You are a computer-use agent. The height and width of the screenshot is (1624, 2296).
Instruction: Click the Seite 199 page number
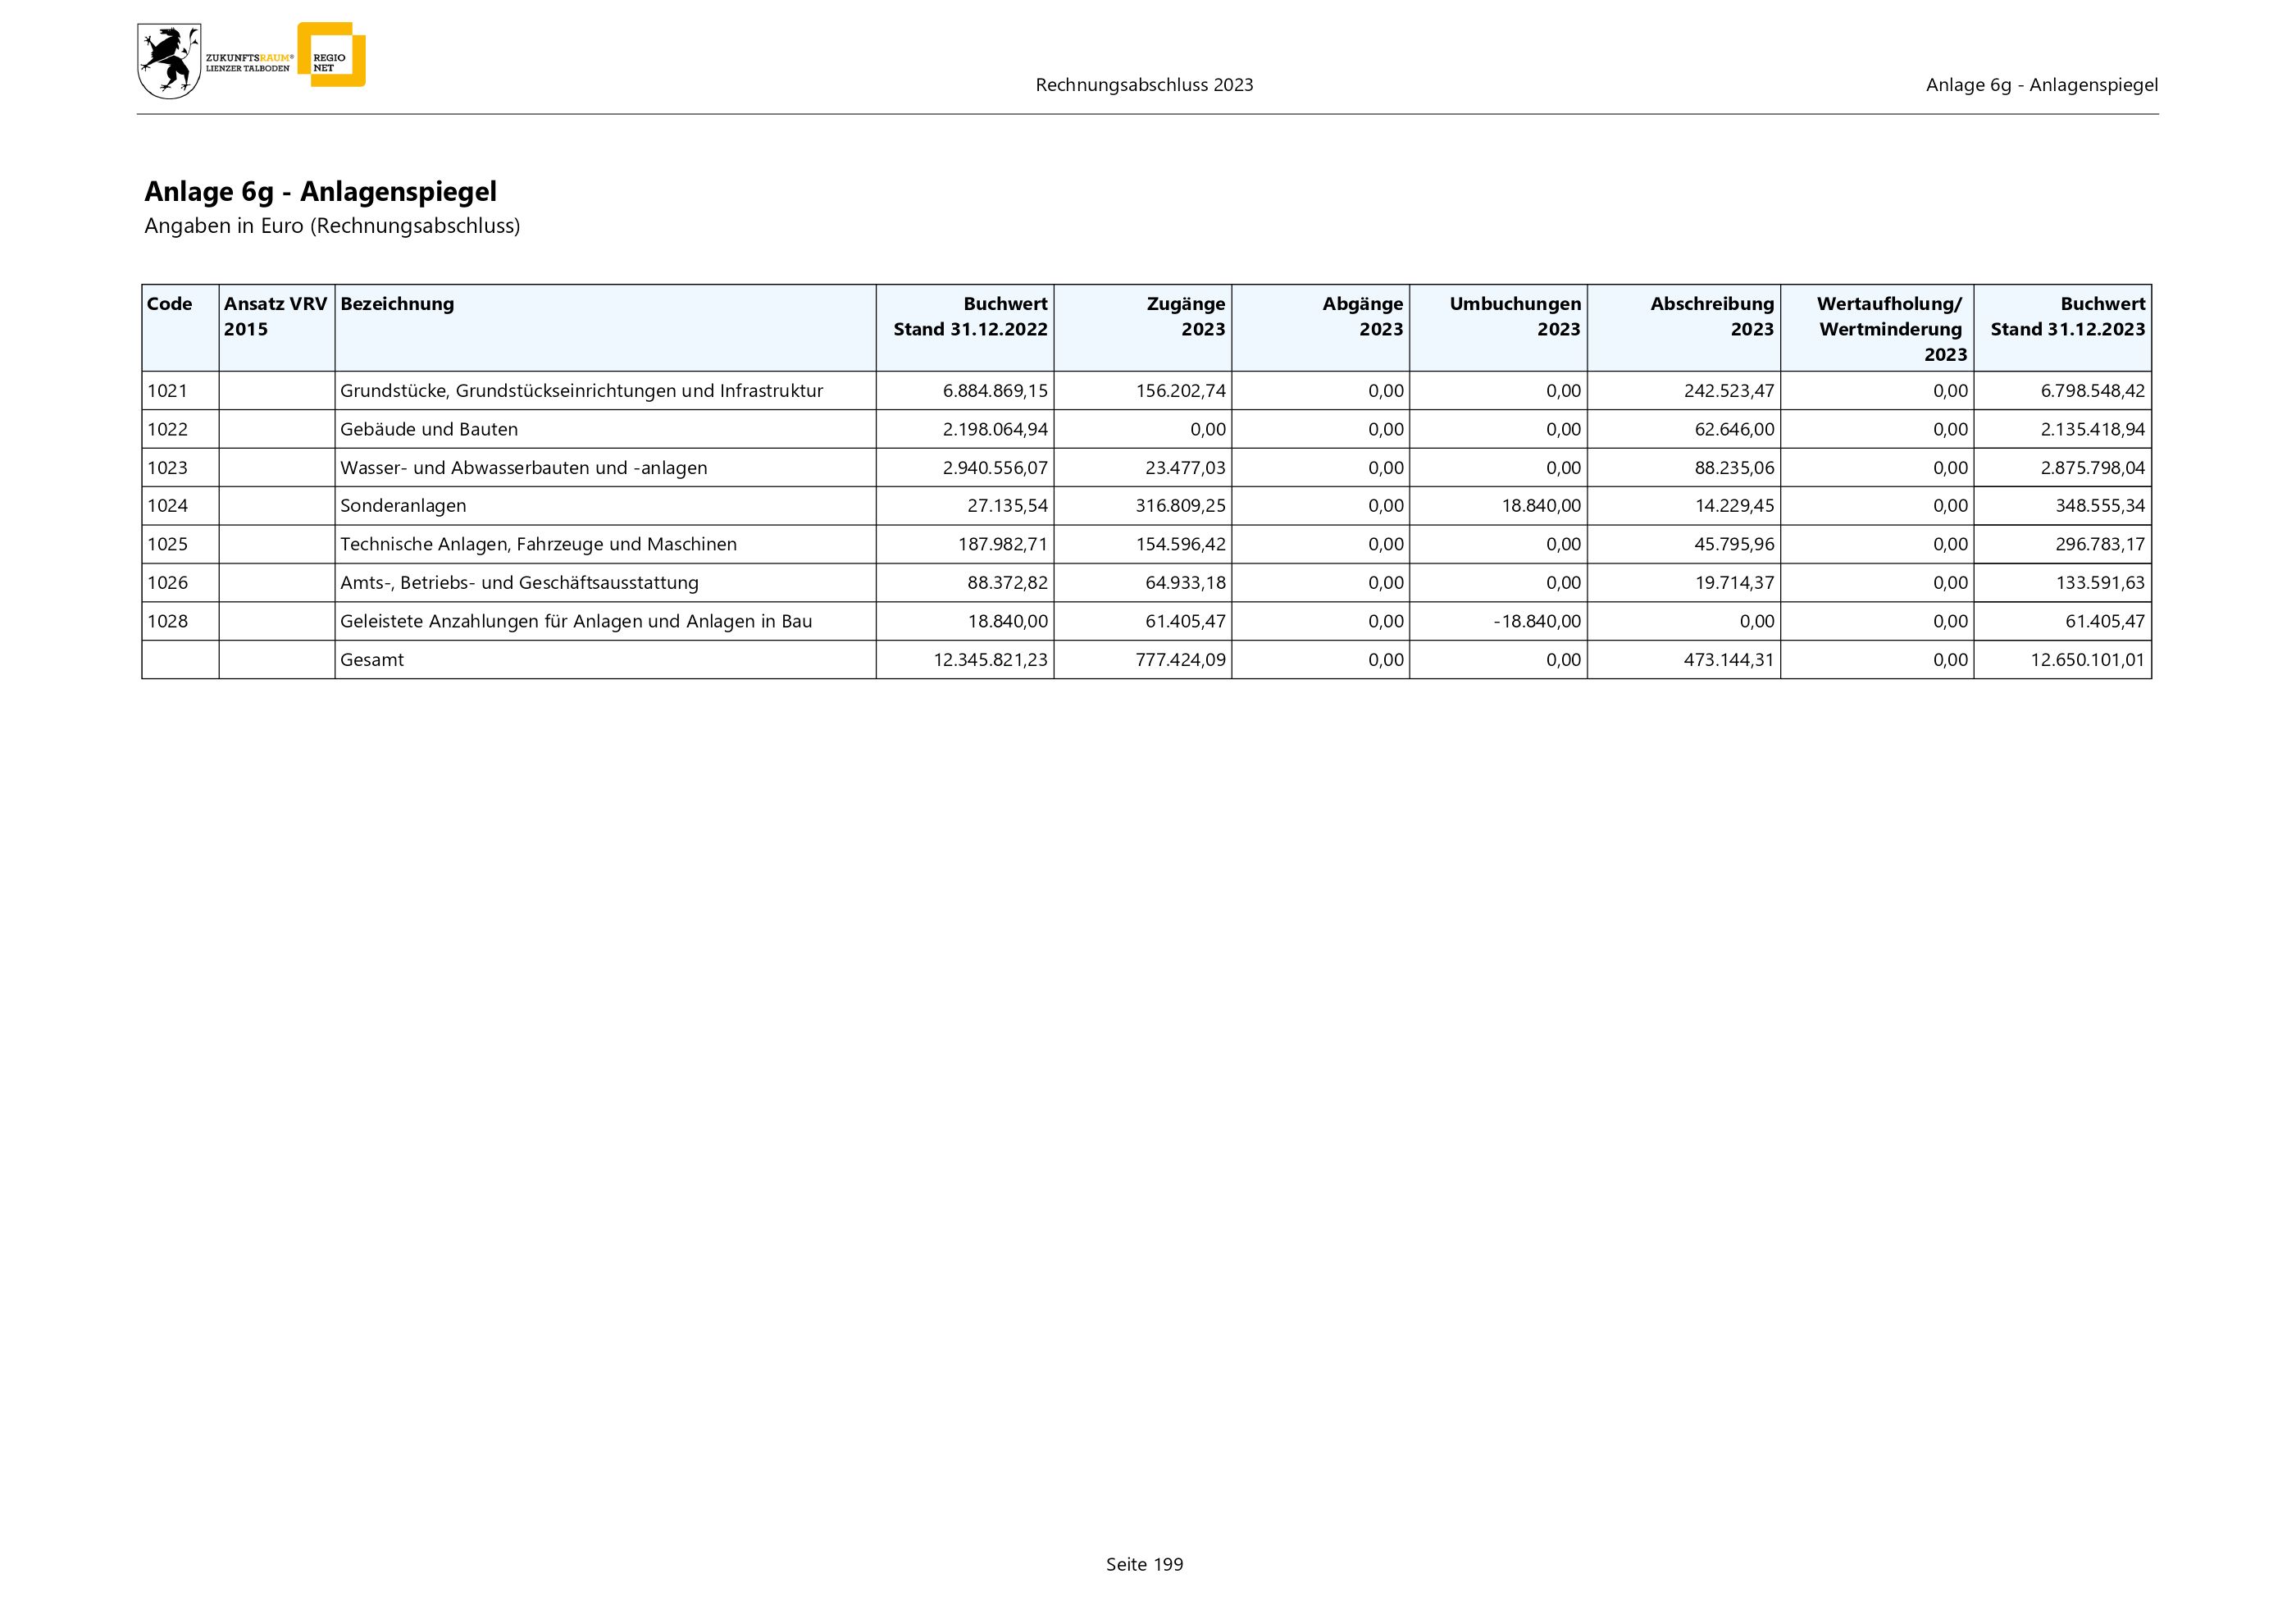pyautogui.click(x=1144, y=1564)
